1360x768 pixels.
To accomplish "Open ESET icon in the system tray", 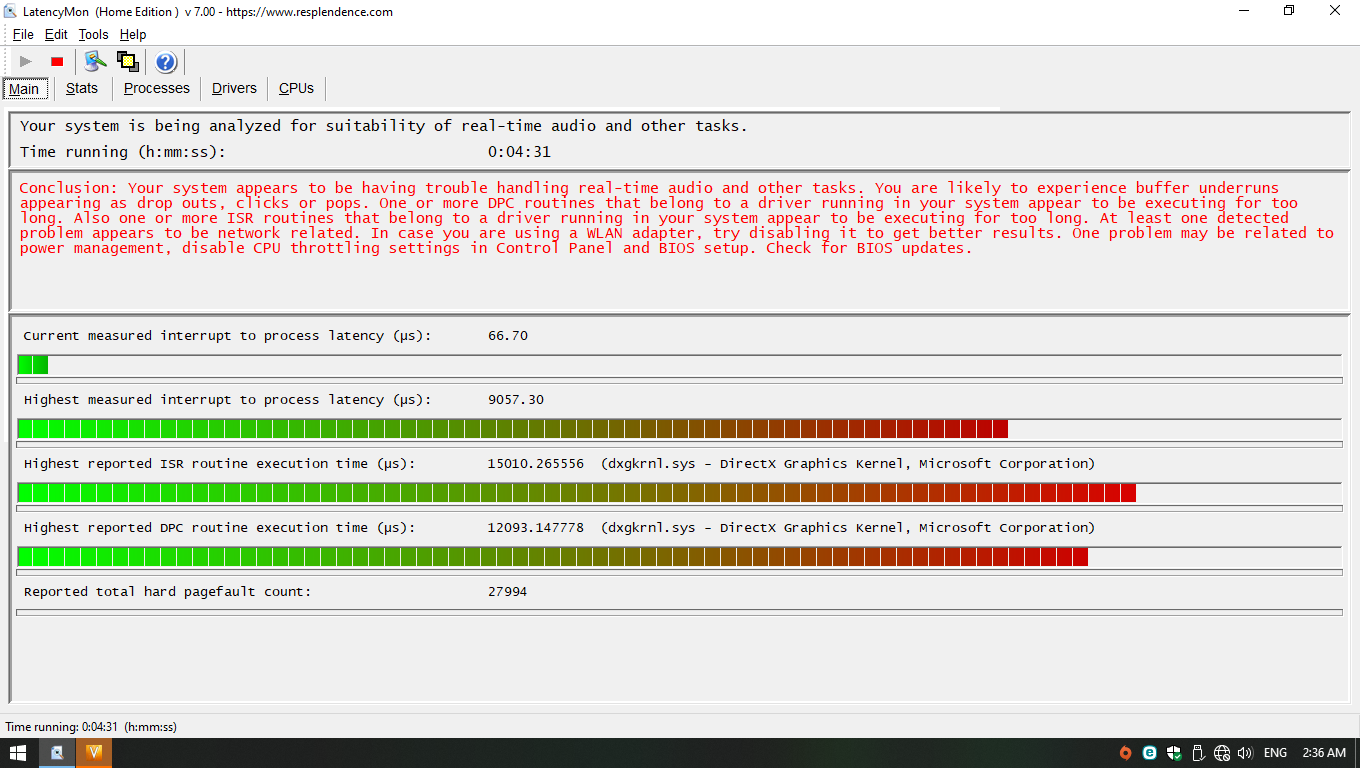I will tap(1150, 753).
